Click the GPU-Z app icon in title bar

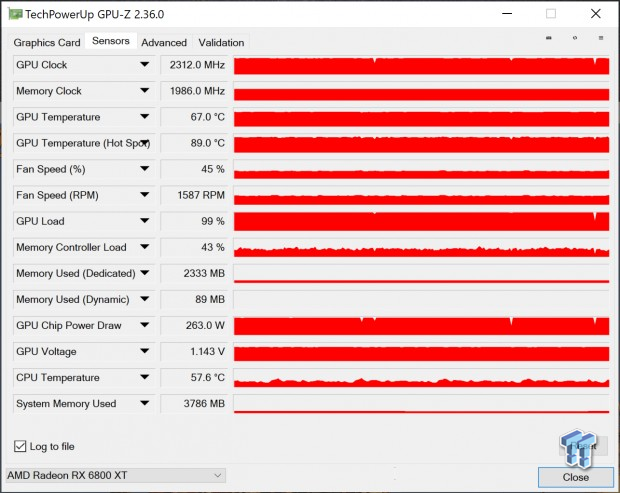15,14
